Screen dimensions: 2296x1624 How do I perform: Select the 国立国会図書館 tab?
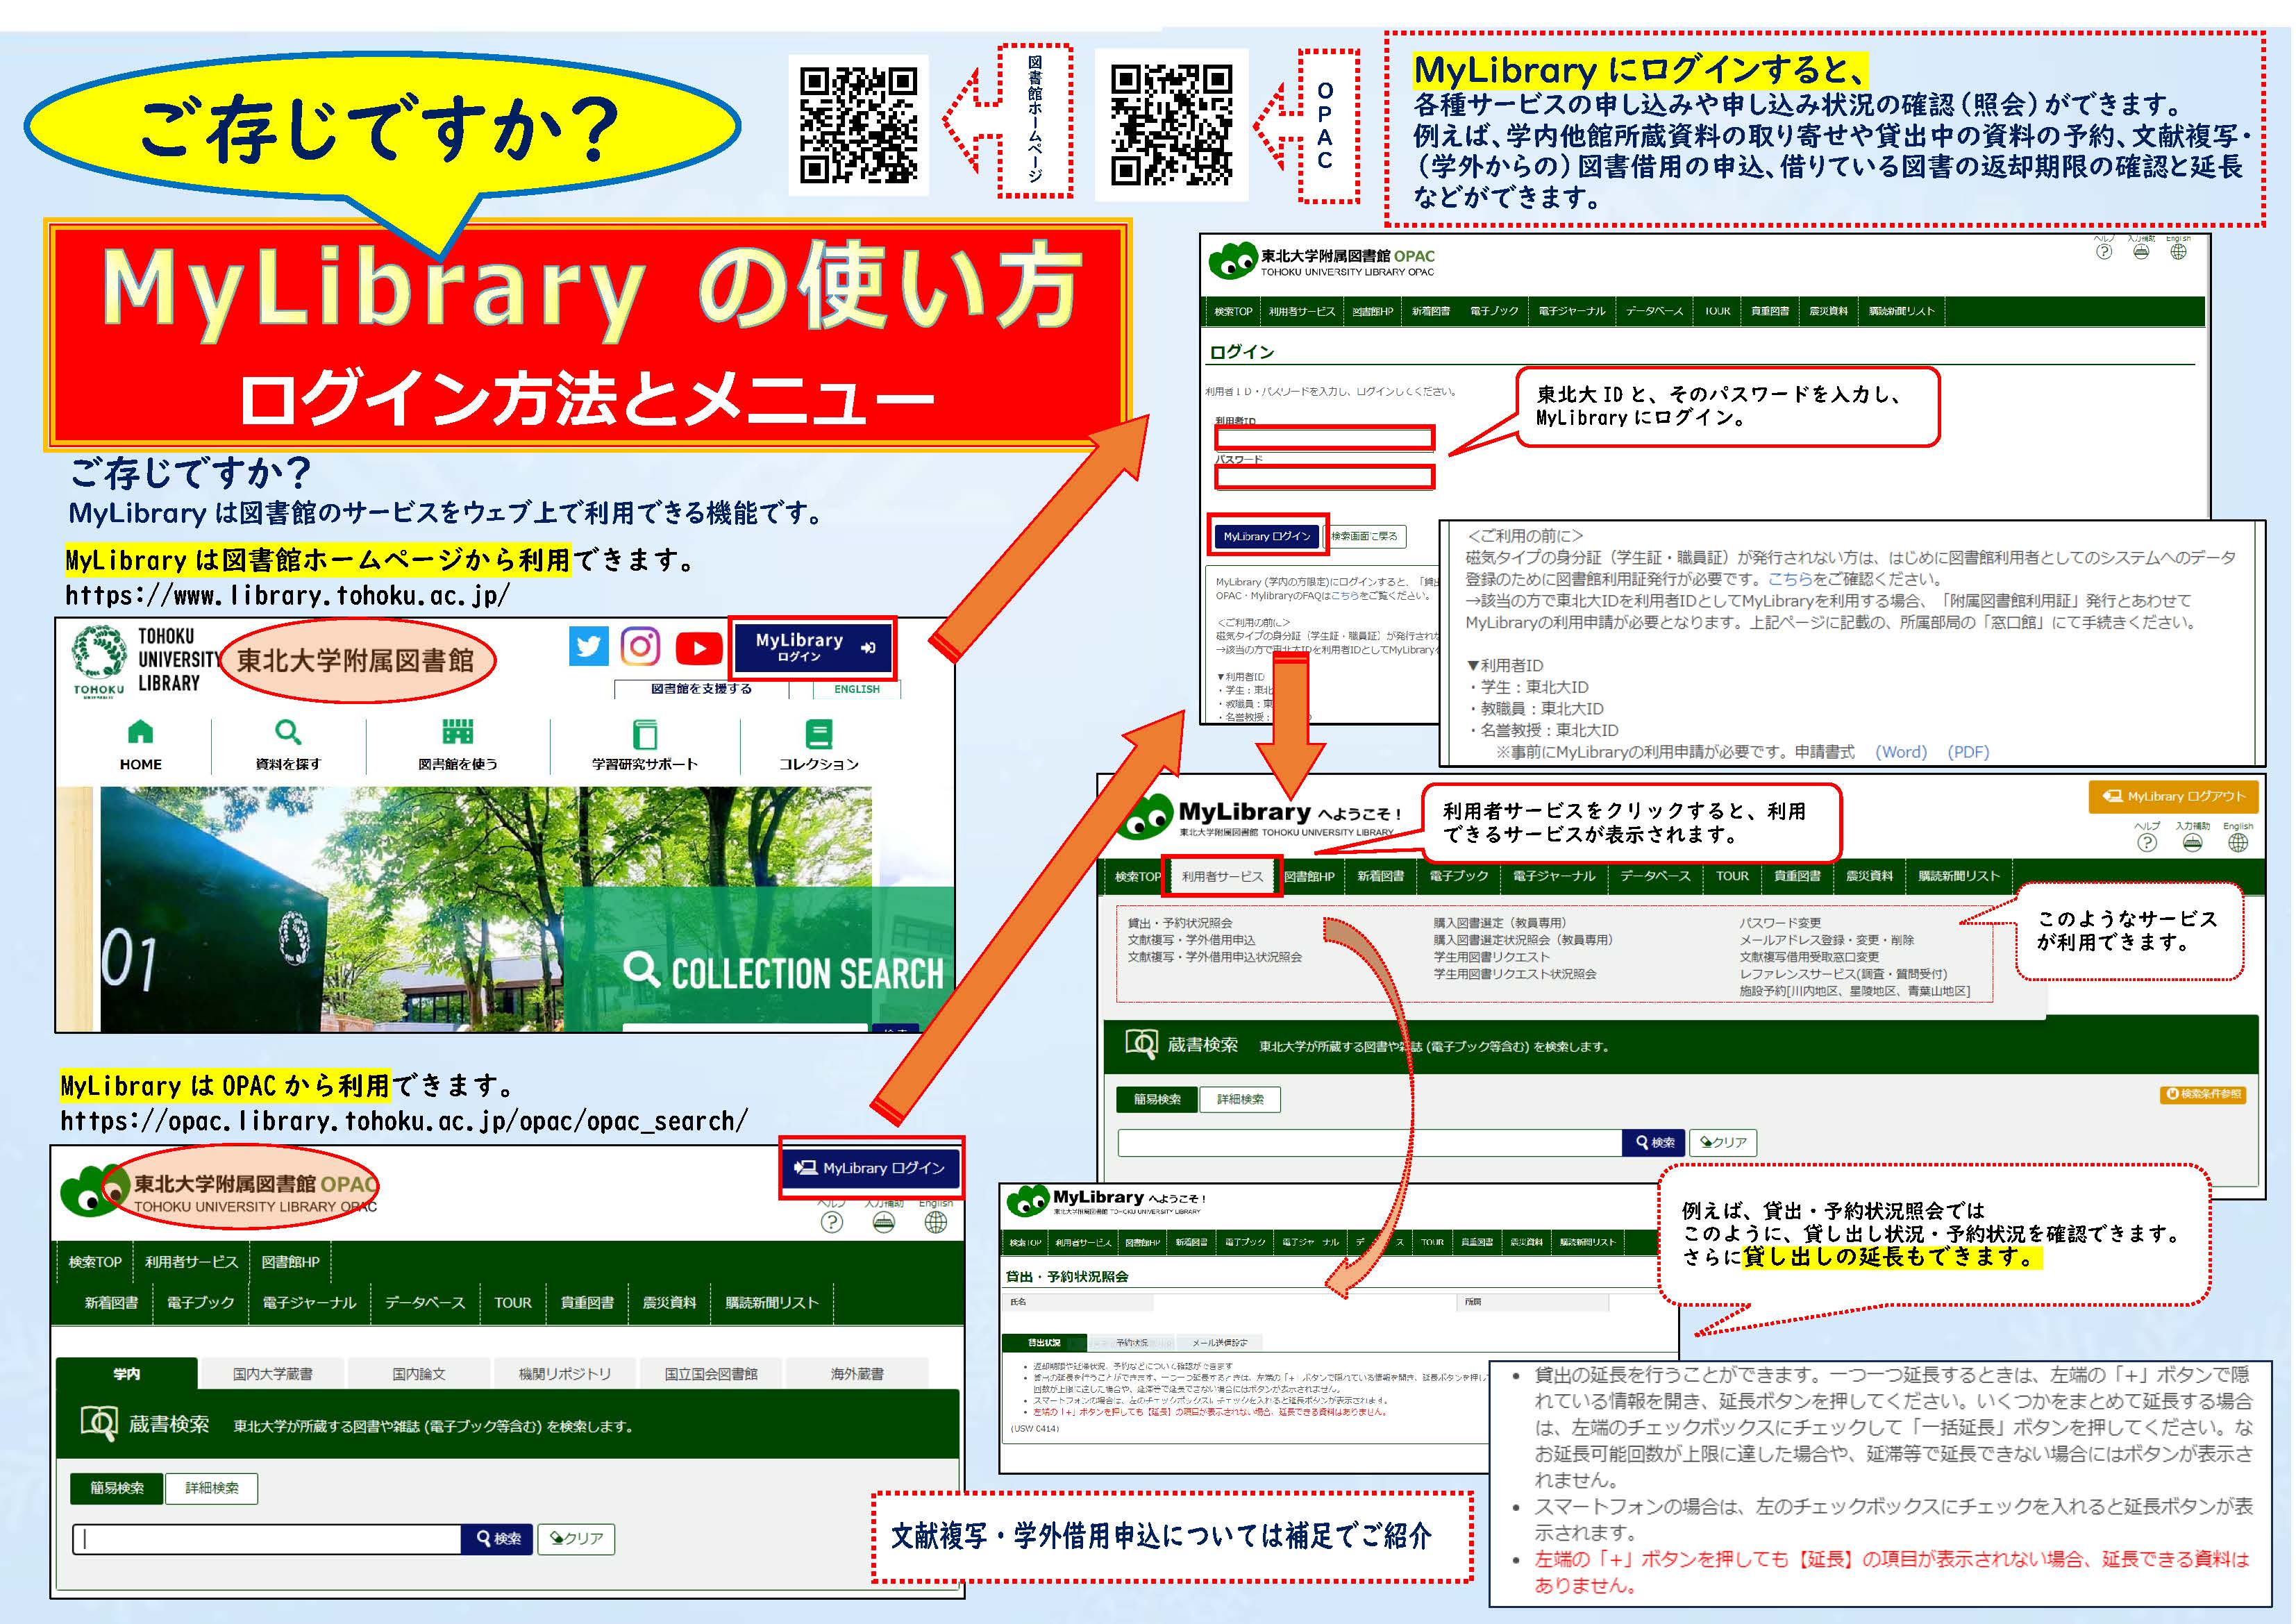711,1373
